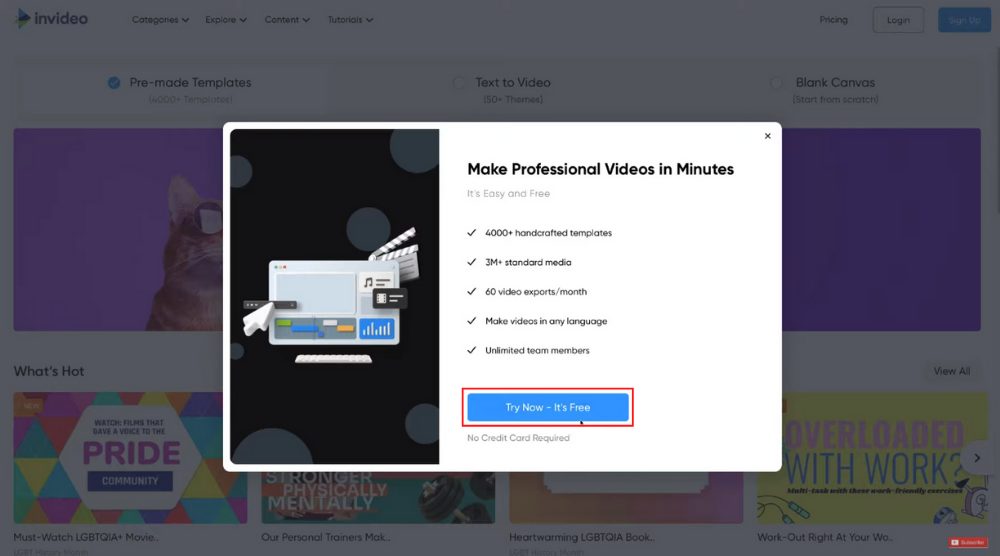Click 'Our Personal Trainers Mak..' title
Image resolution: width=1000 pixels, height=556 pixels.
coord(326,537)
